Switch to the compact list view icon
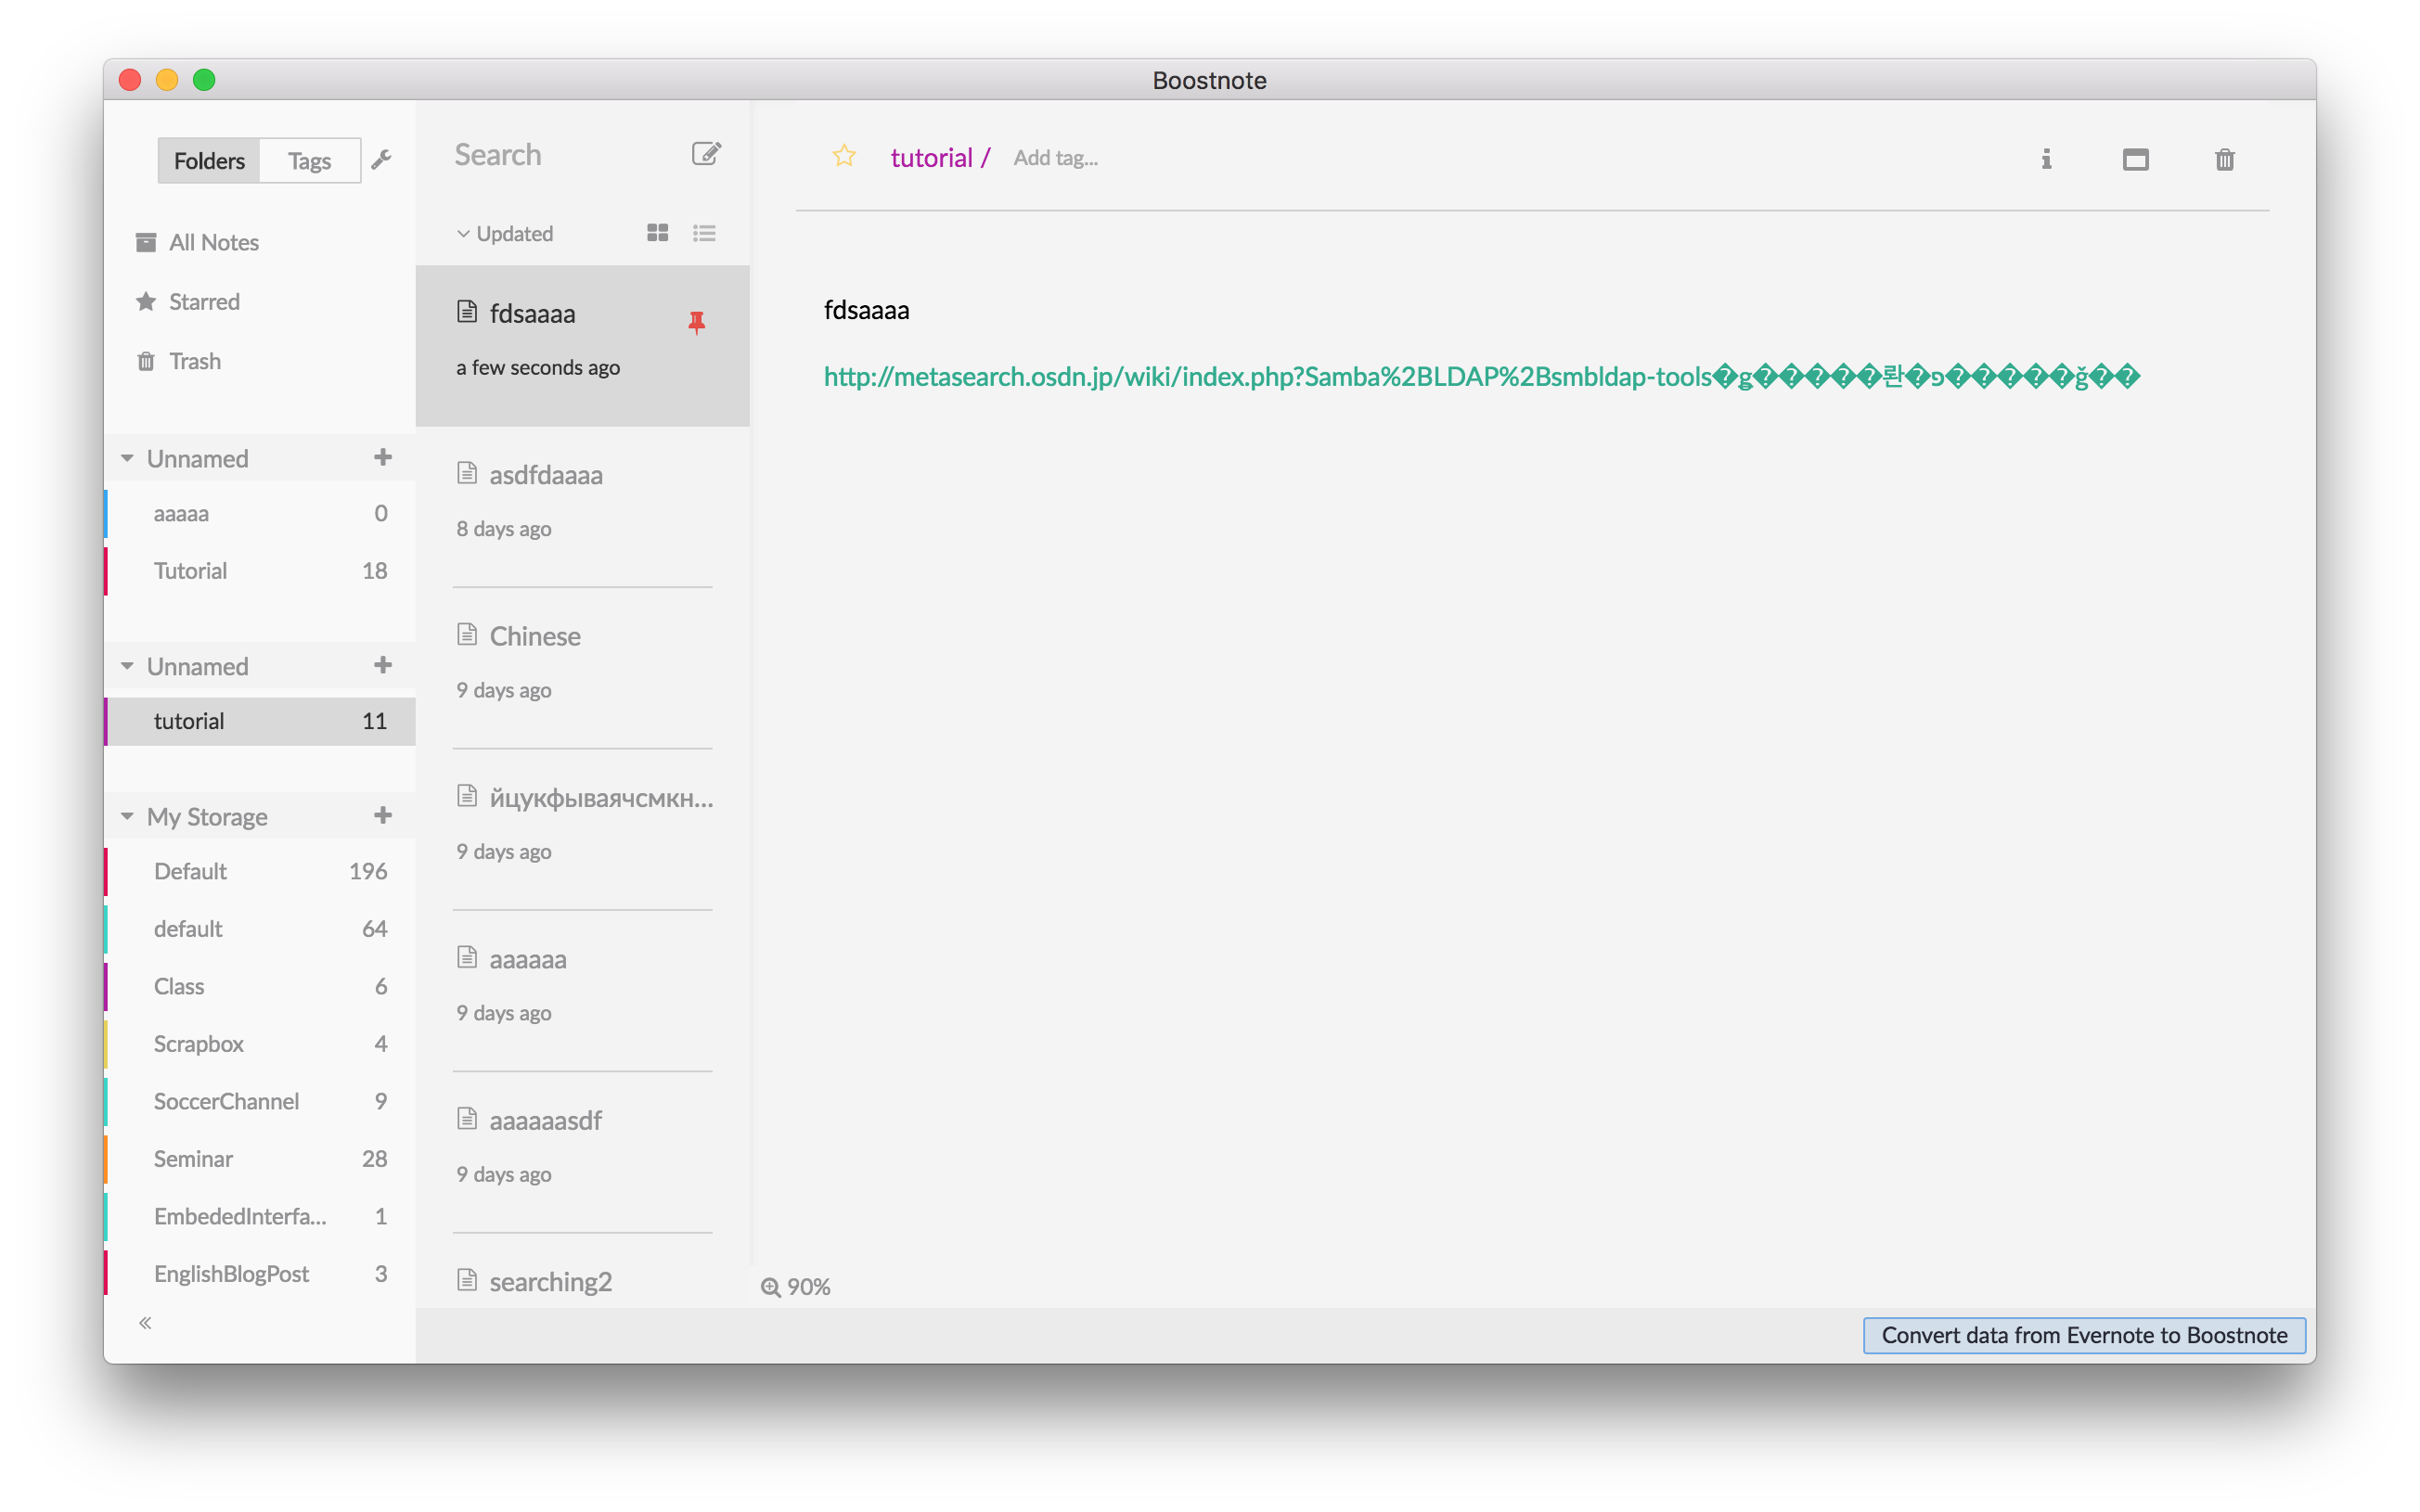The width and height of the screenshot is (2420, 1512). (704, 233)
